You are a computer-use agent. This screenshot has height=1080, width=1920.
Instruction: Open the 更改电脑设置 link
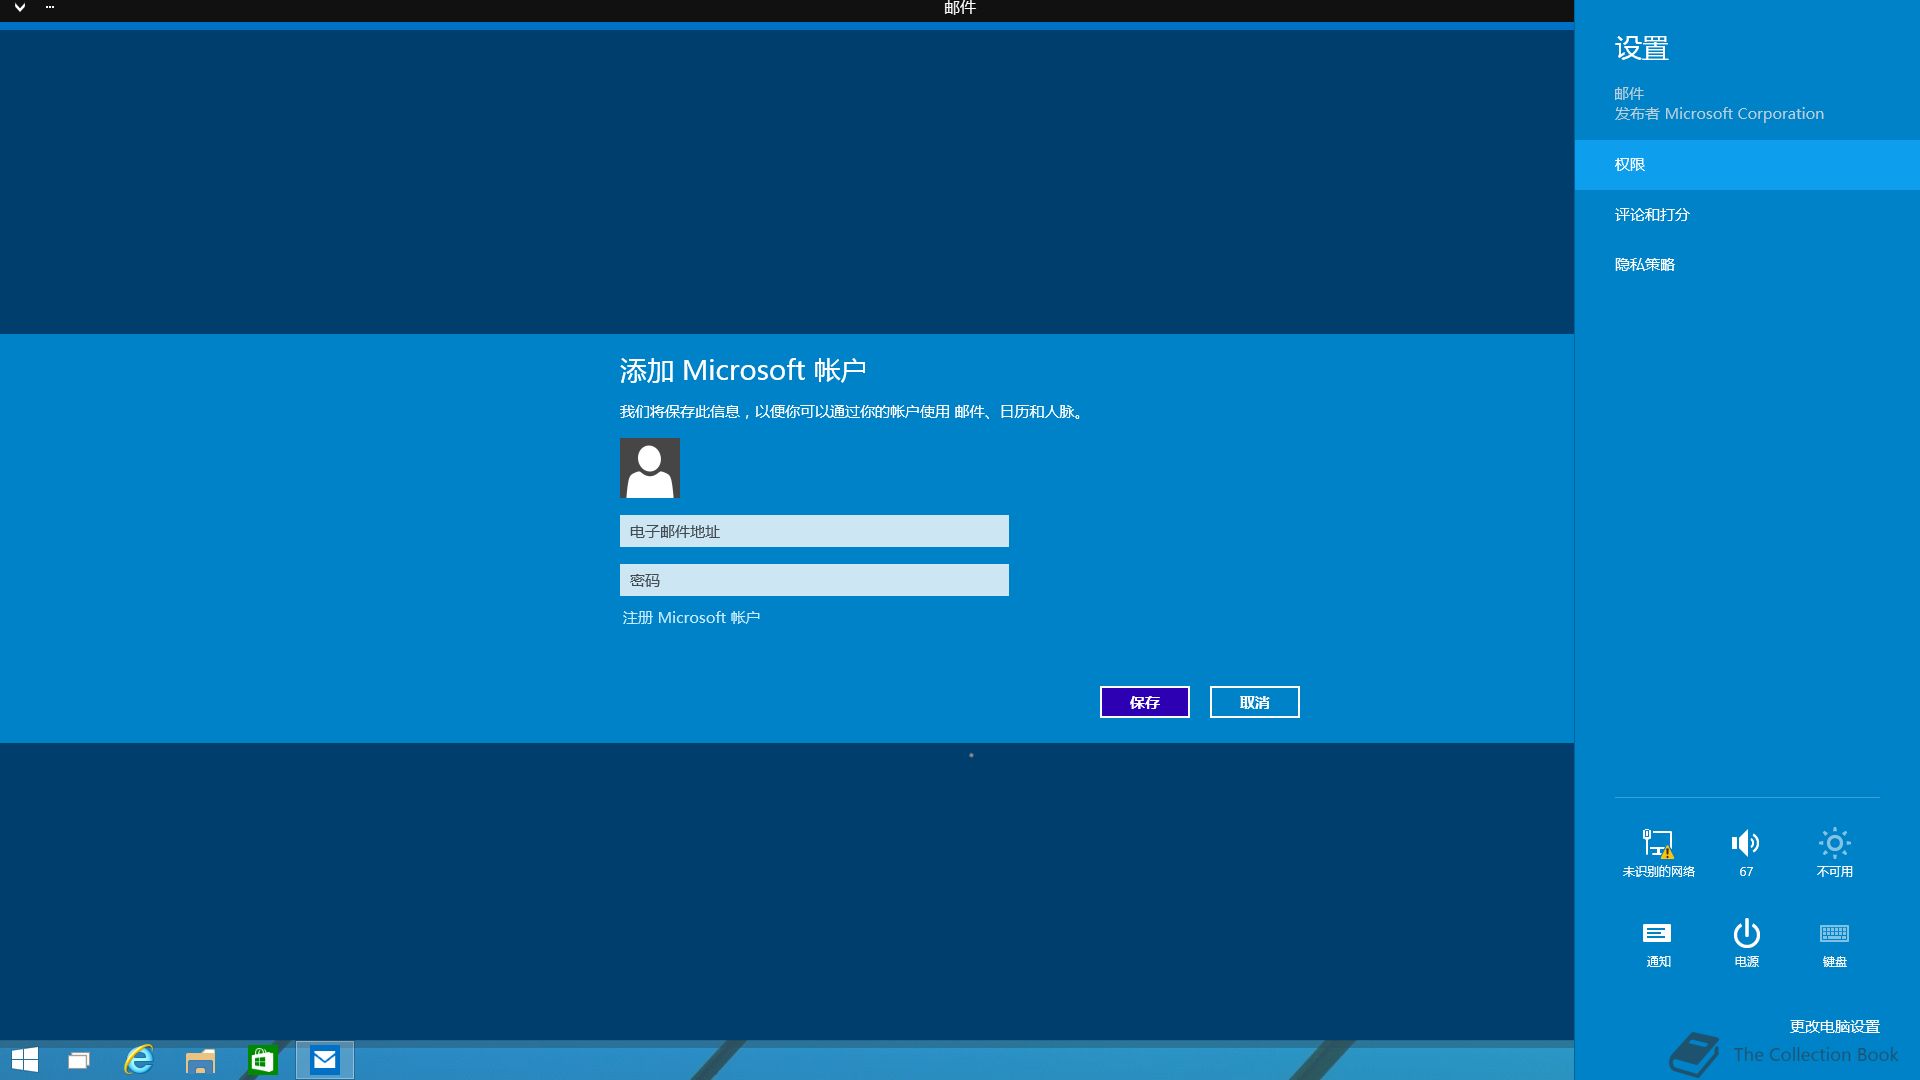1835,1027
